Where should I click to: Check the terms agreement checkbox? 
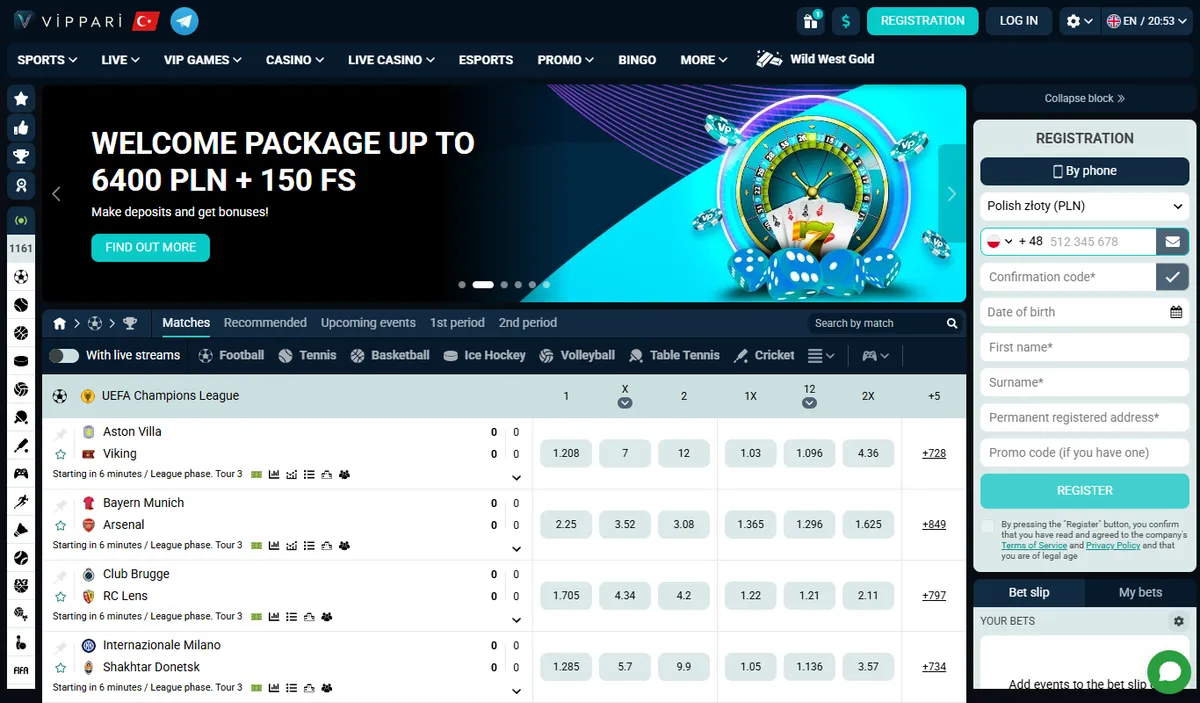pos(988,526)
